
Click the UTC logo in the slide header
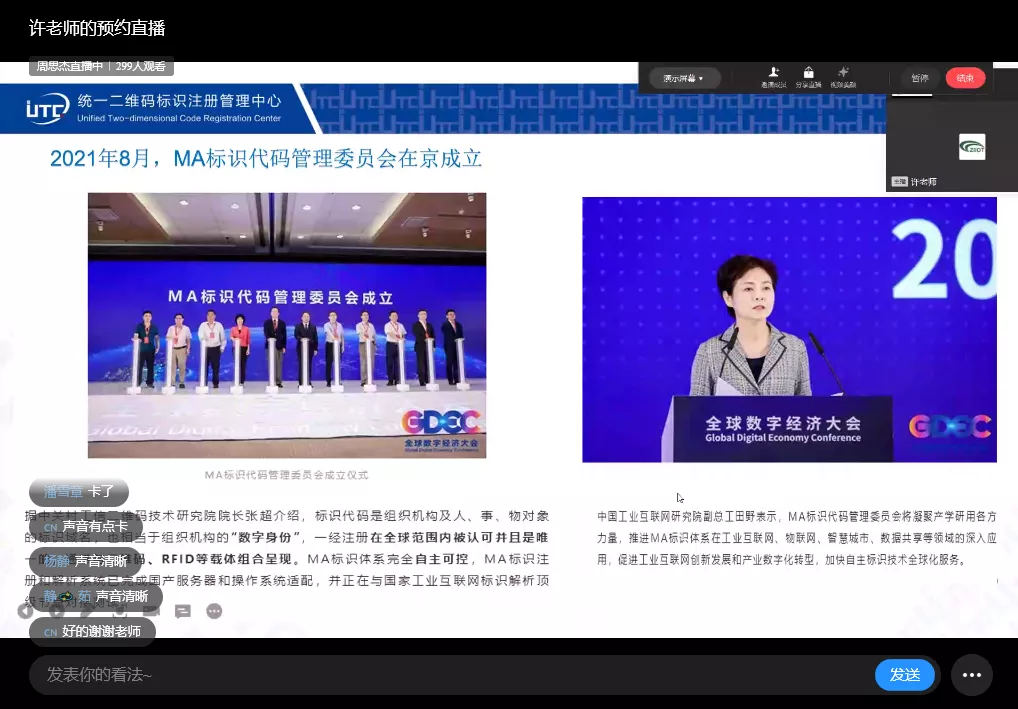click(47, 108)
